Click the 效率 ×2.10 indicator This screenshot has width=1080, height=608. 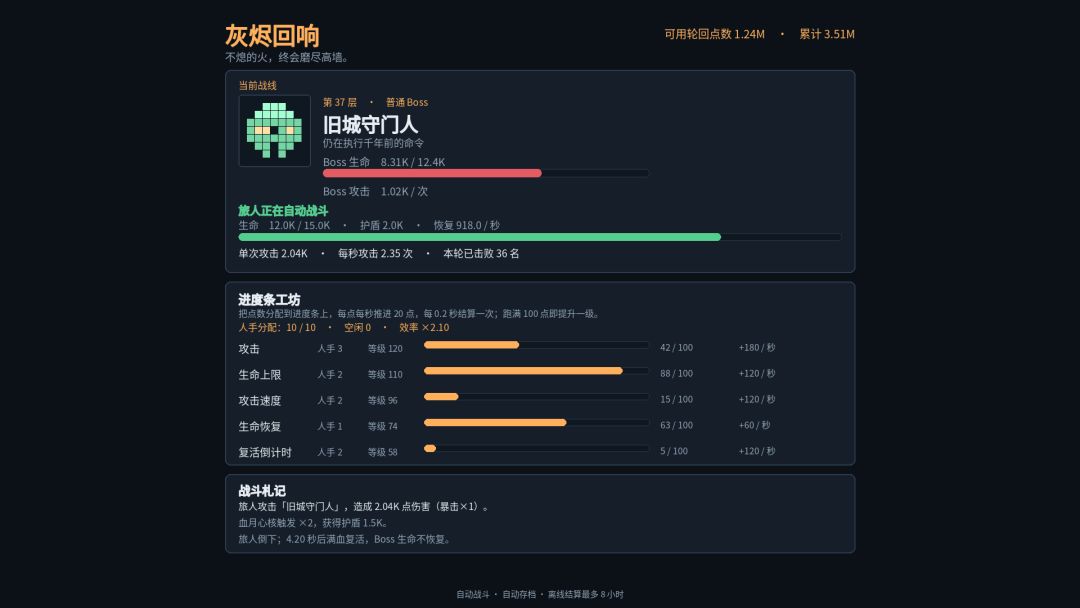[x=424, y=328]
